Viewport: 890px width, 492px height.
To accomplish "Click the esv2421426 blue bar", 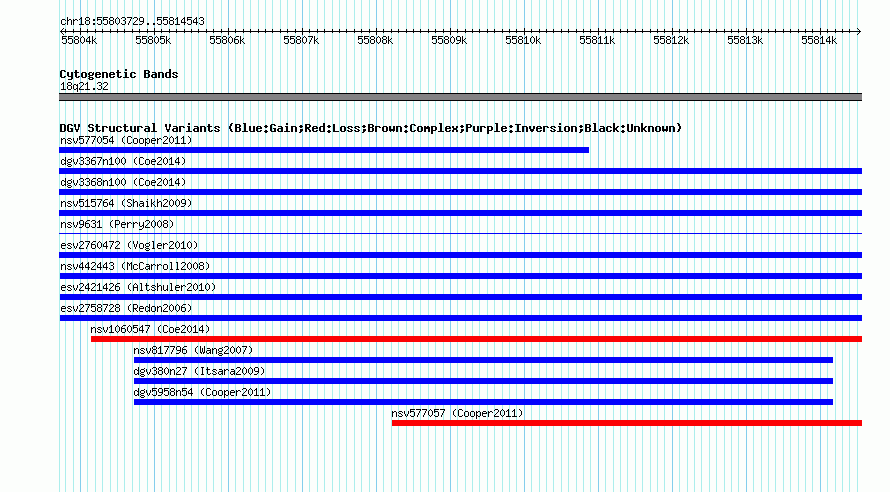I will [x=460, y=297].
